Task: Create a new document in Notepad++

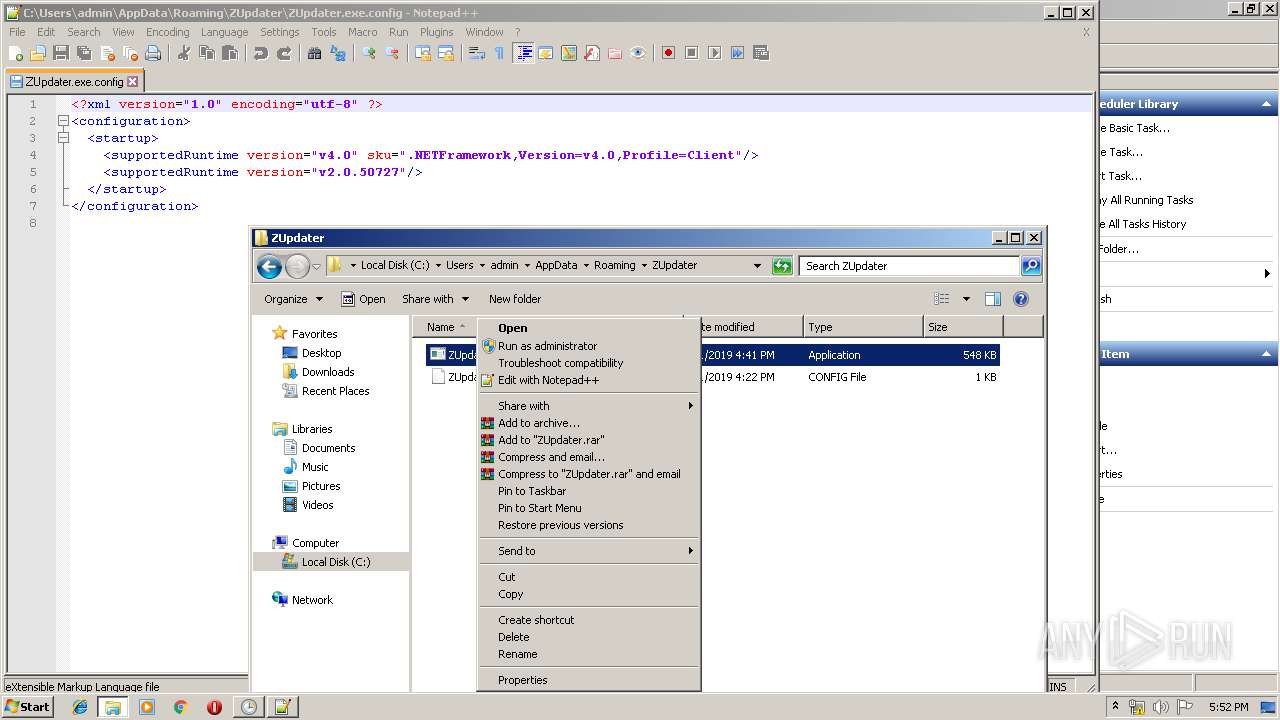Action: point(15,53)
